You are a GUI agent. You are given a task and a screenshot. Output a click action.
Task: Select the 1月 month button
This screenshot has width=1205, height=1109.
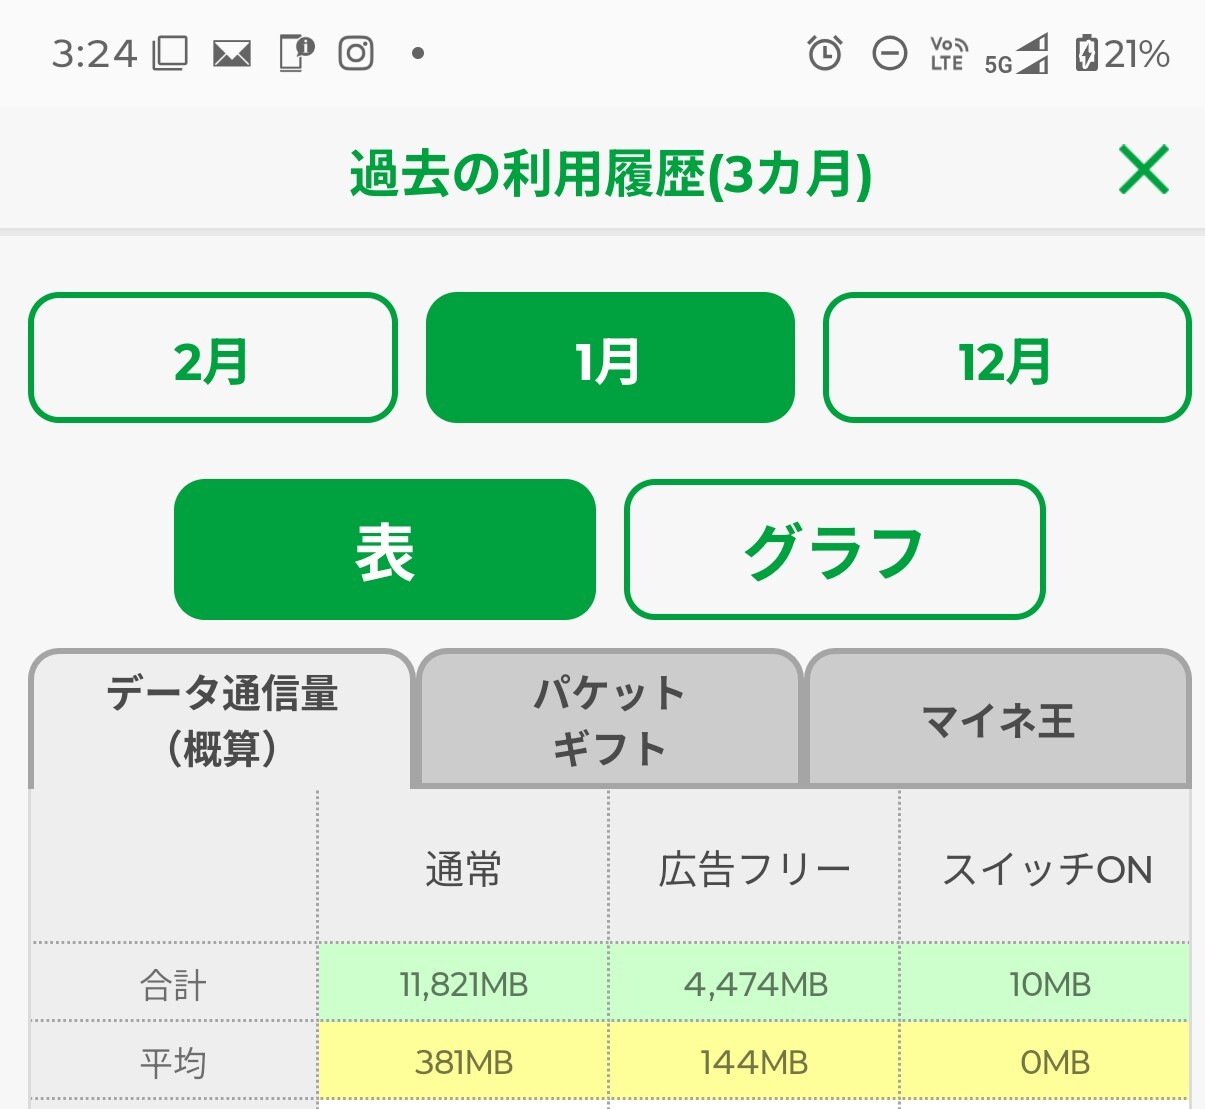tap(610, 358)
